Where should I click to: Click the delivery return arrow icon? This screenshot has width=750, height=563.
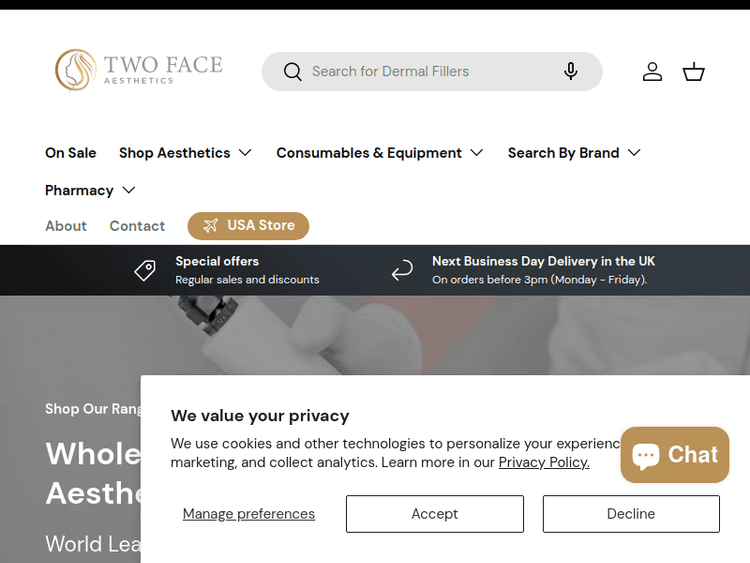(402, 270)
